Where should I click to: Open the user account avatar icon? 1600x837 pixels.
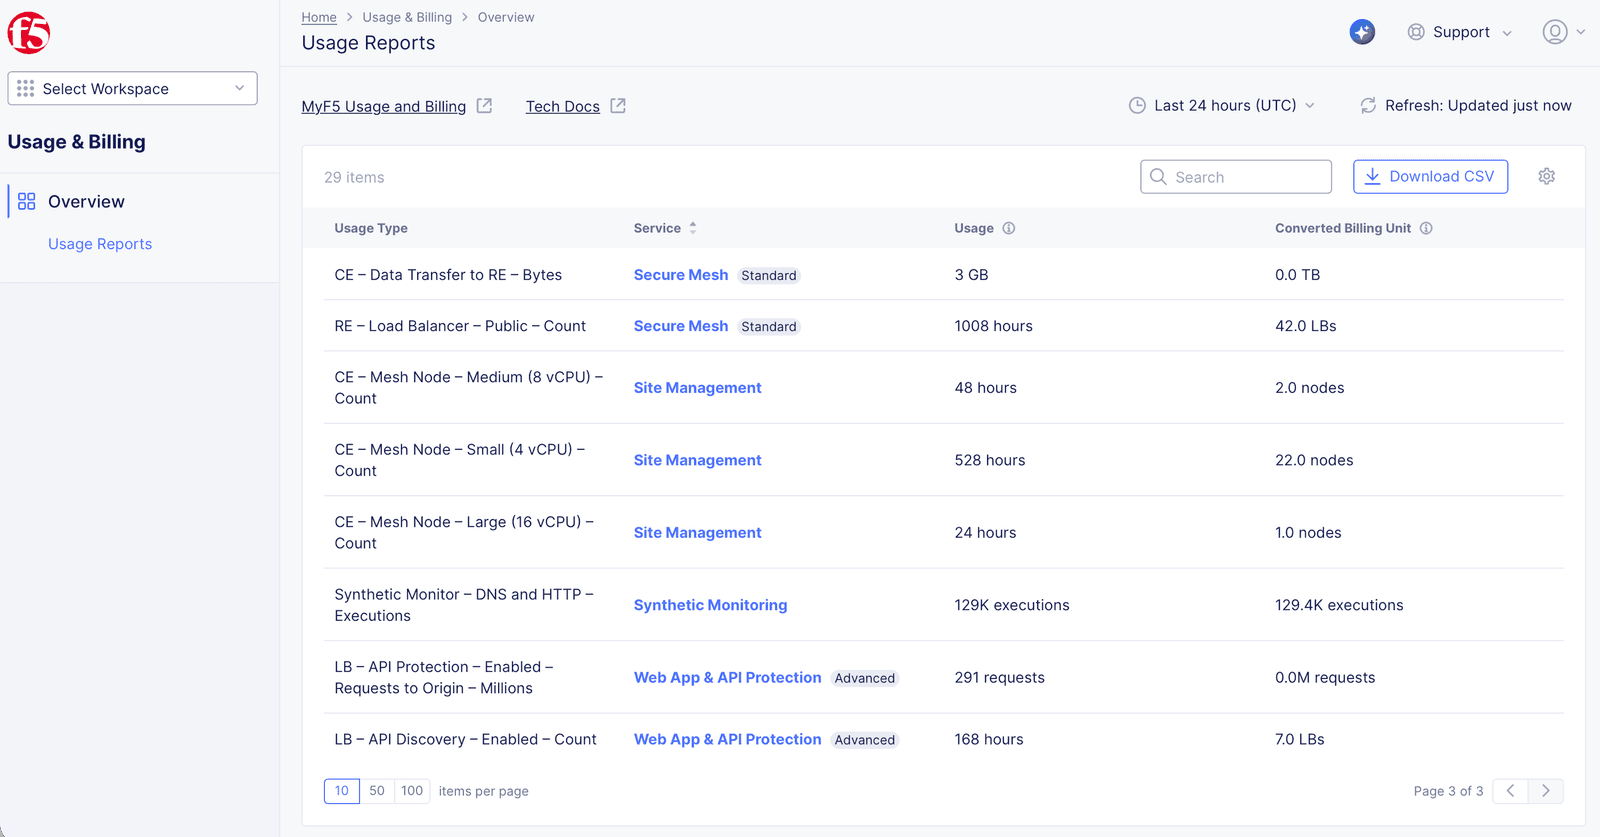point(1555,32)
